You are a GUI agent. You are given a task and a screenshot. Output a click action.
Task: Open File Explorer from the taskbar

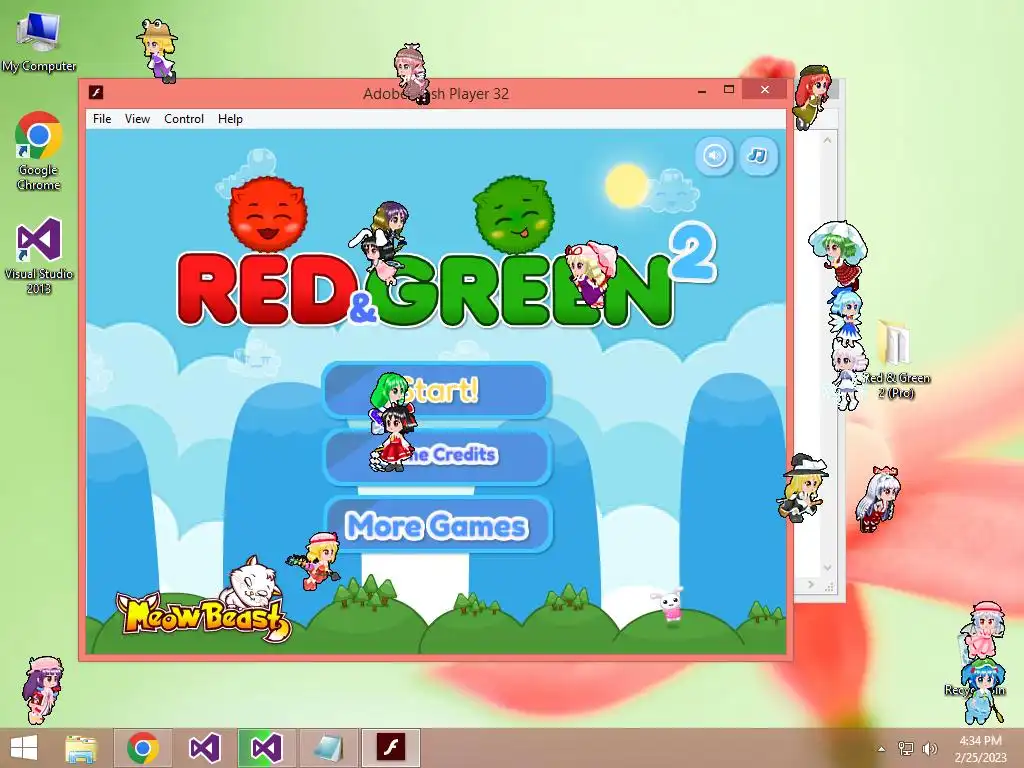click(81, 748)
